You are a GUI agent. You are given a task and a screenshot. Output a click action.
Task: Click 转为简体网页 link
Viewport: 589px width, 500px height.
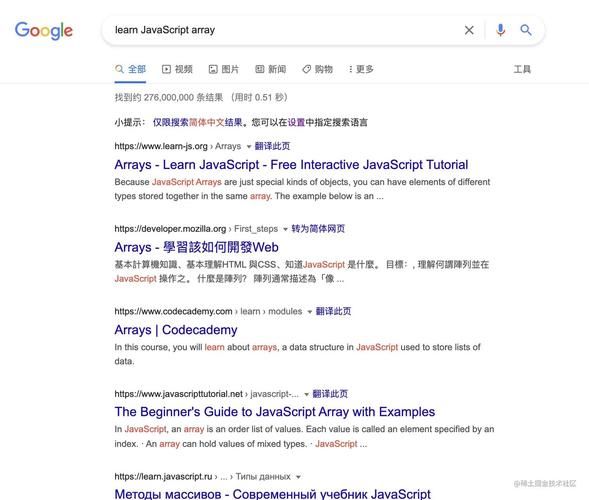click(318, 229)
